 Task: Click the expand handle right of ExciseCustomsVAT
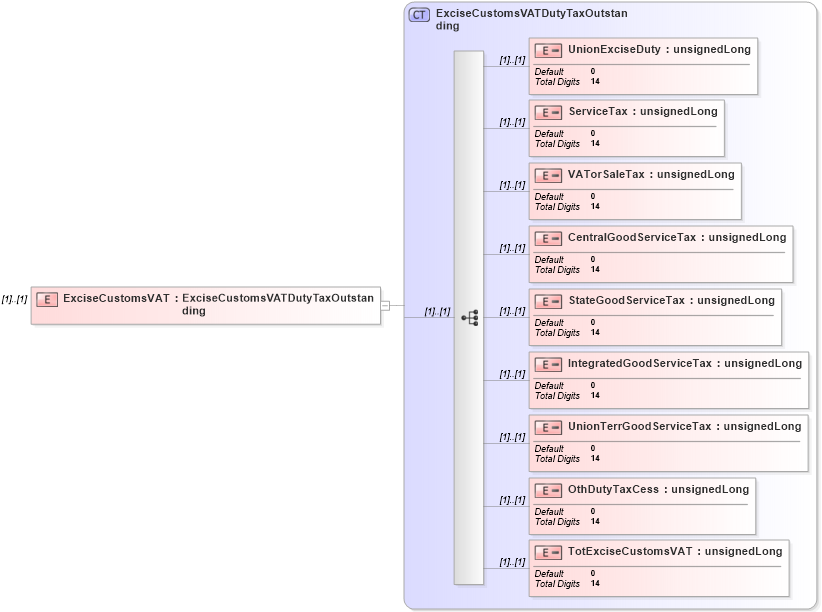tap(384, 304)
